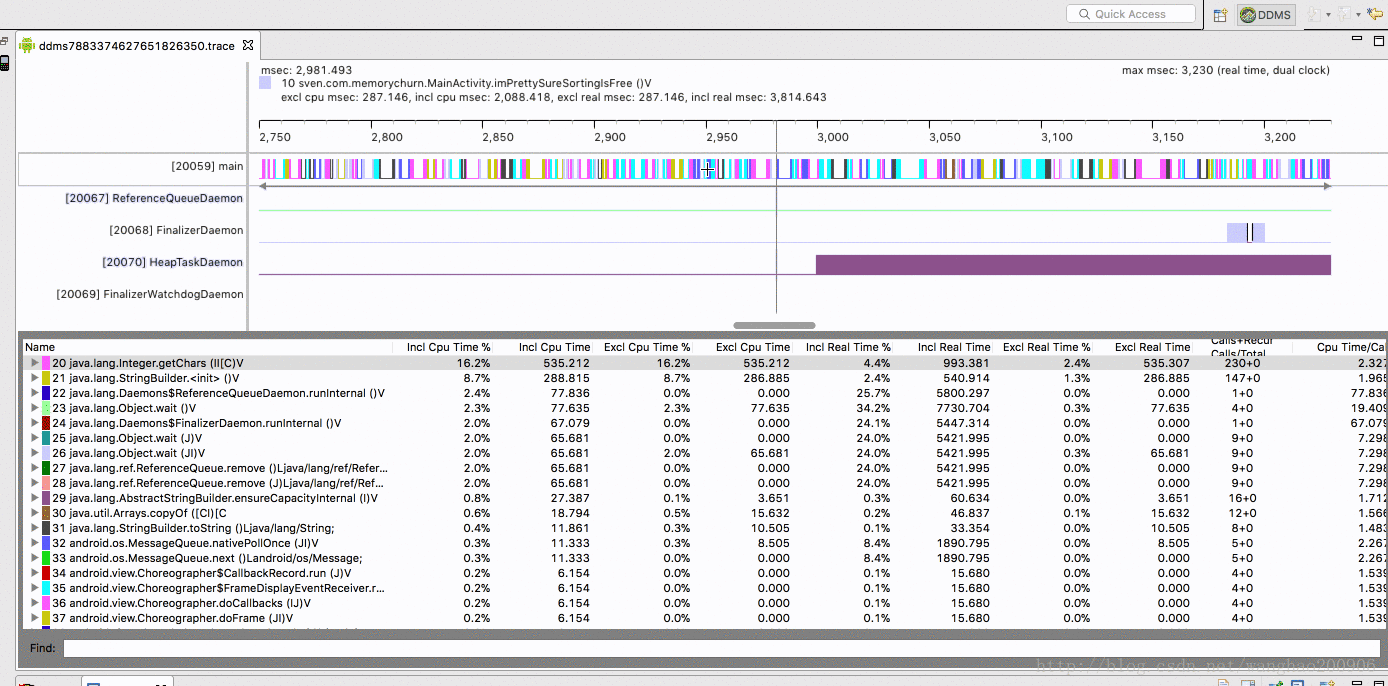Select 36 Choreographer.doCallbacks row
The image size is (1388, 686).
(704, 603)
